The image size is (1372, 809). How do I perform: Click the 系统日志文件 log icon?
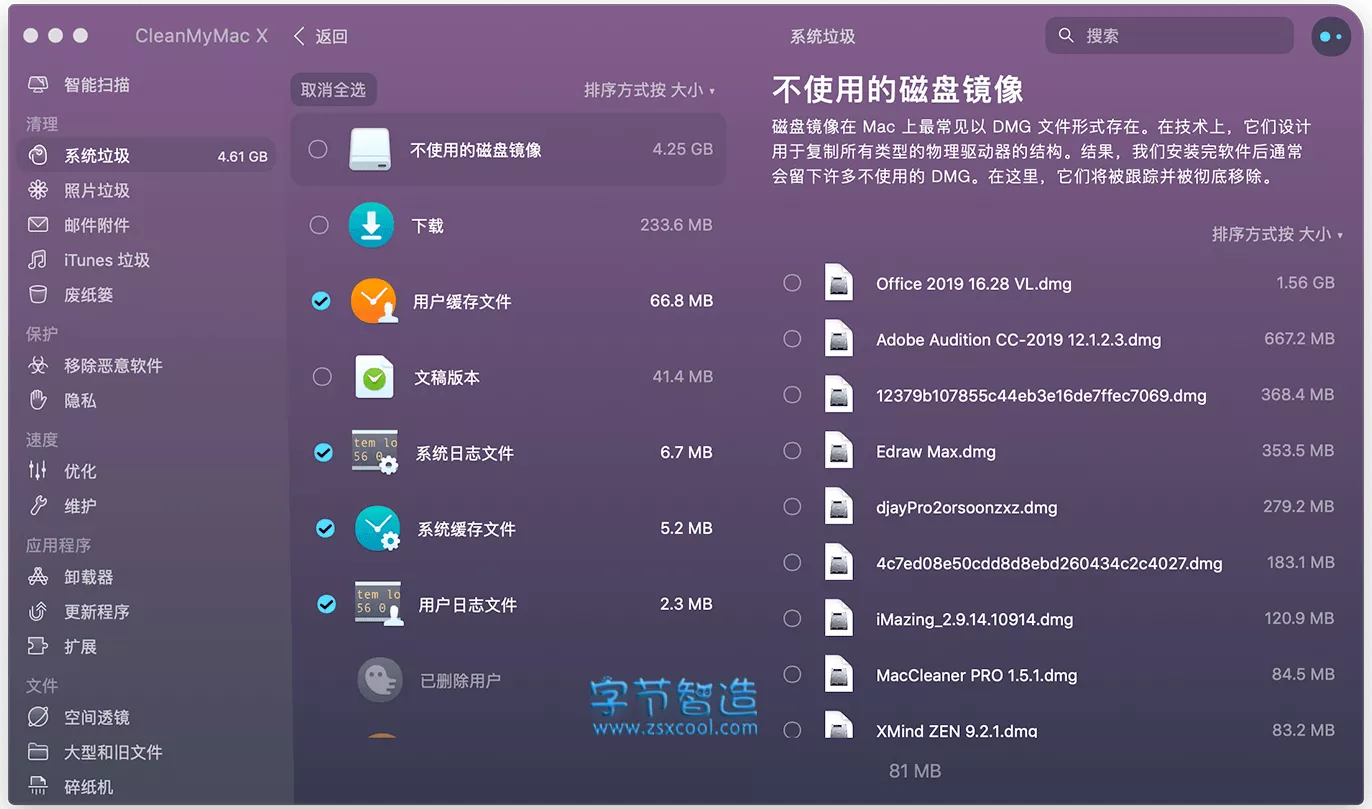tap(376, 453)
